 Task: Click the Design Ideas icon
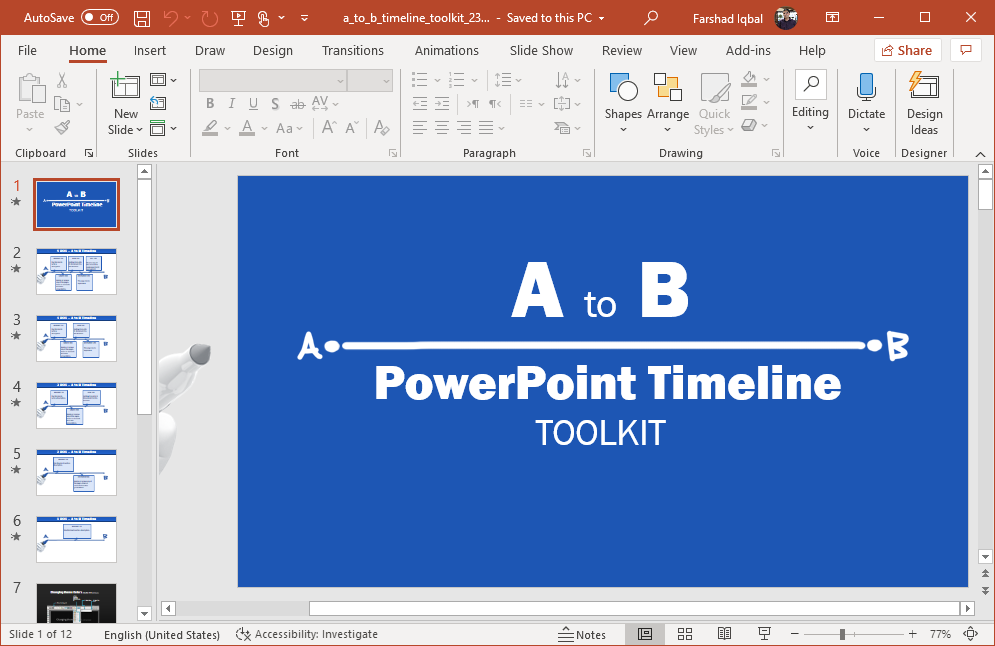(x=924, y=105)
